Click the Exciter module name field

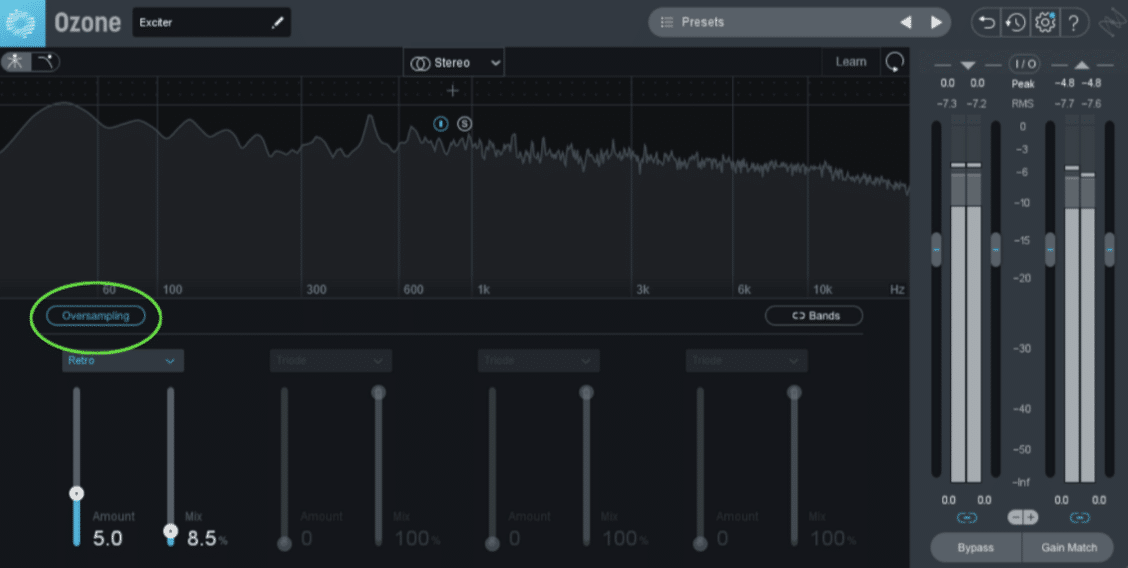[x=212, y=23]
